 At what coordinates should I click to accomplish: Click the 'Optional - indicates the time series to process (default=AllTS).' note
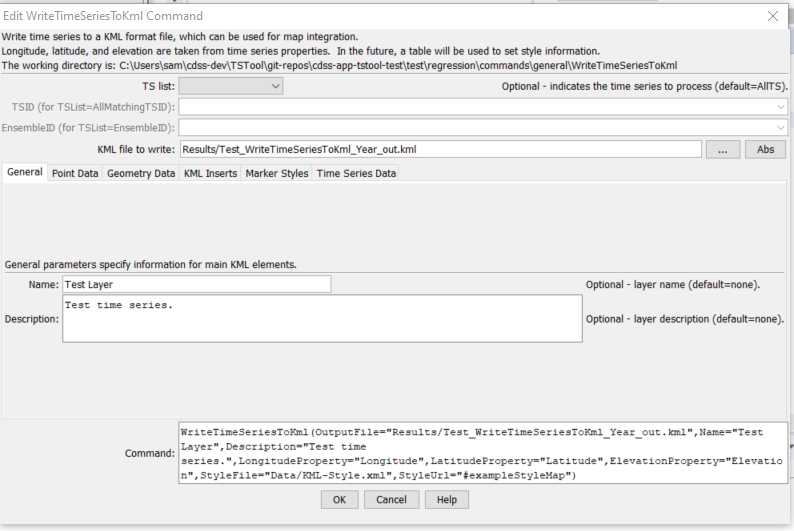[645, 87]
